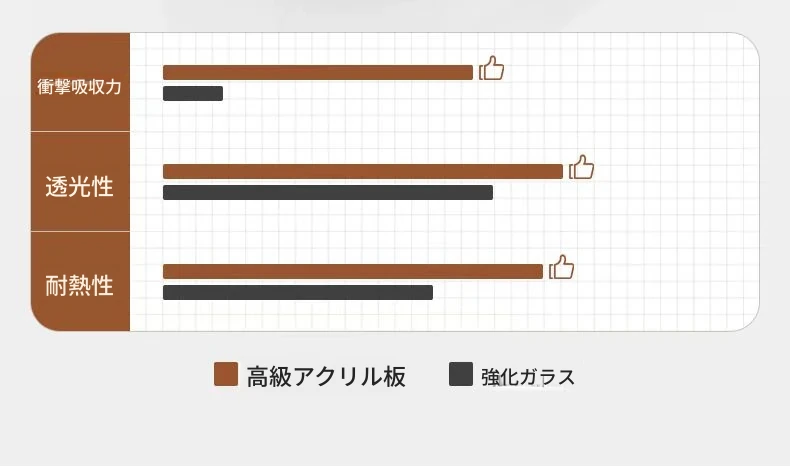Screen dimensions: 790x467
Task: Click brown acrylic bar for 衝撃吸収力
Action: [318, 73]
